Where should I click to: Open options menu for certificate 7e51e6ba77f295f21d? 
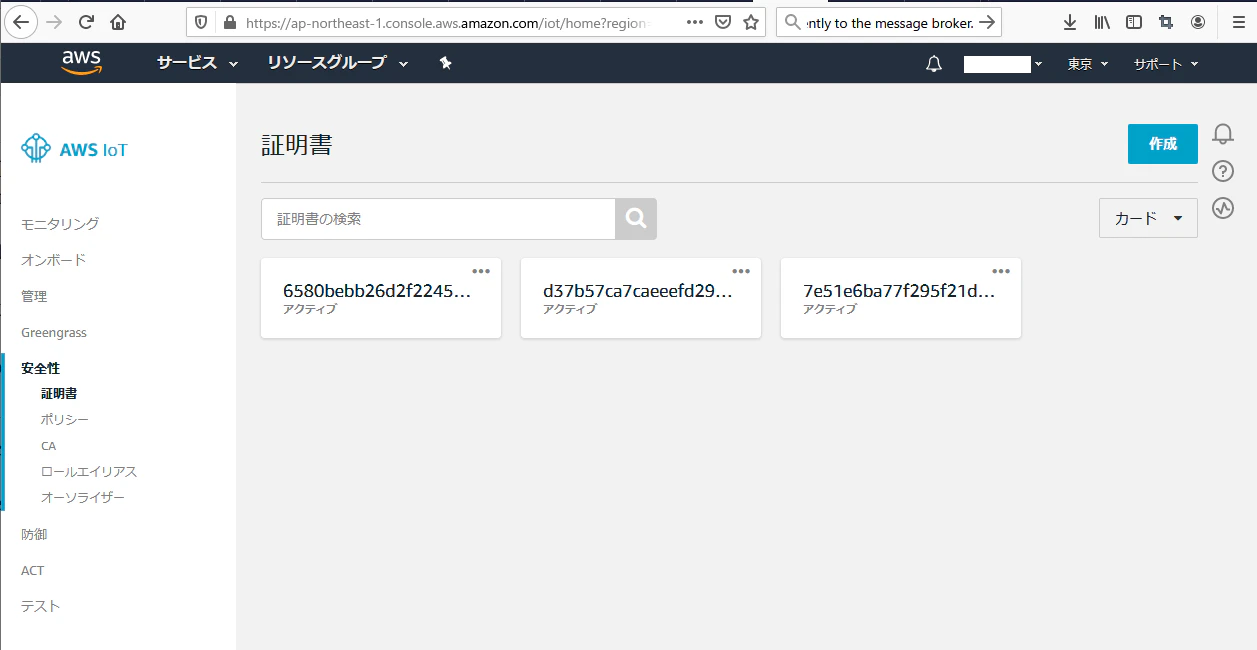coord(1001,271)
